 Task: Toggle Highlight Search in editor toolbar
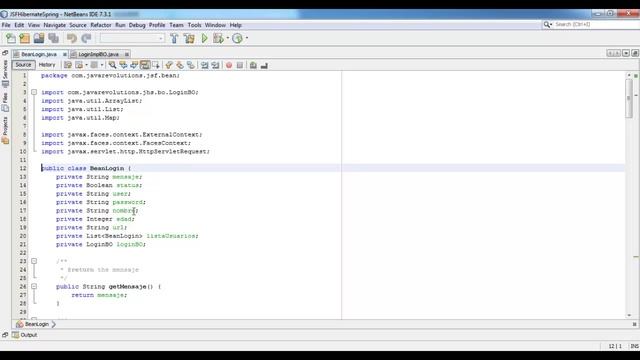(x=145, y=65)
